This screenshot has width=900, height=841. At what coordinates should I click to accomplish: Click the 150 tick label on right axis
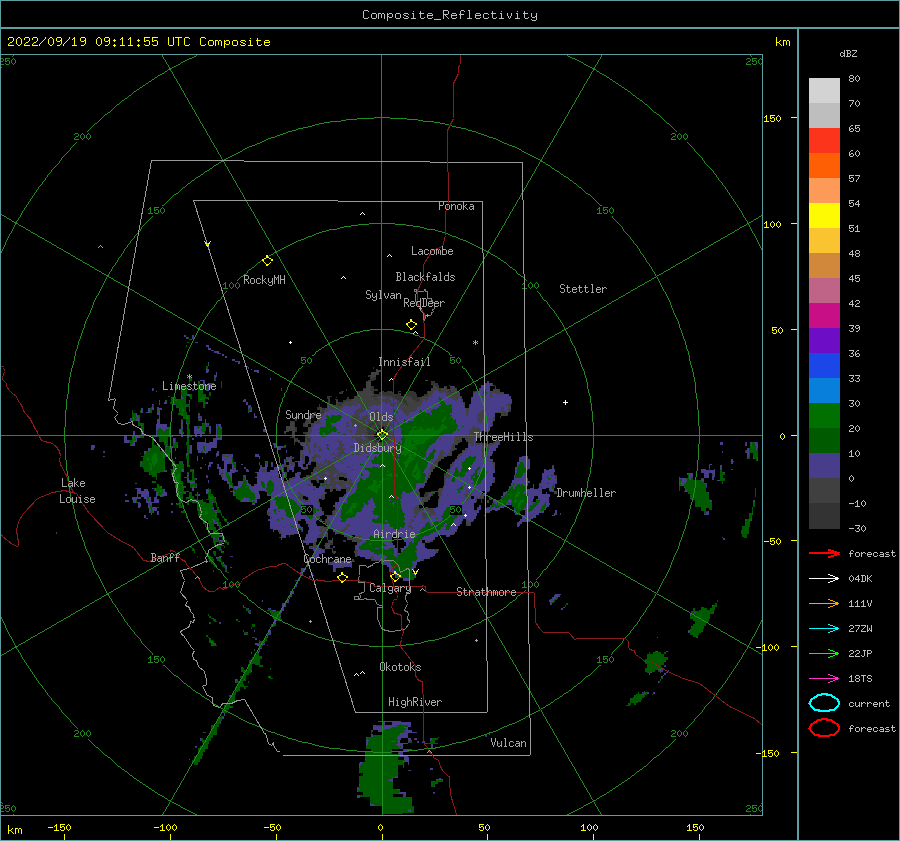(x=772, y=118)
